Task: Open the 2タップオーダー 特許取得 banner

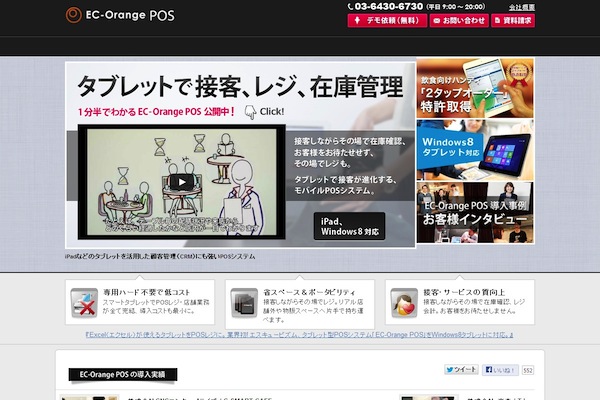Action: [x=475, y=88]
